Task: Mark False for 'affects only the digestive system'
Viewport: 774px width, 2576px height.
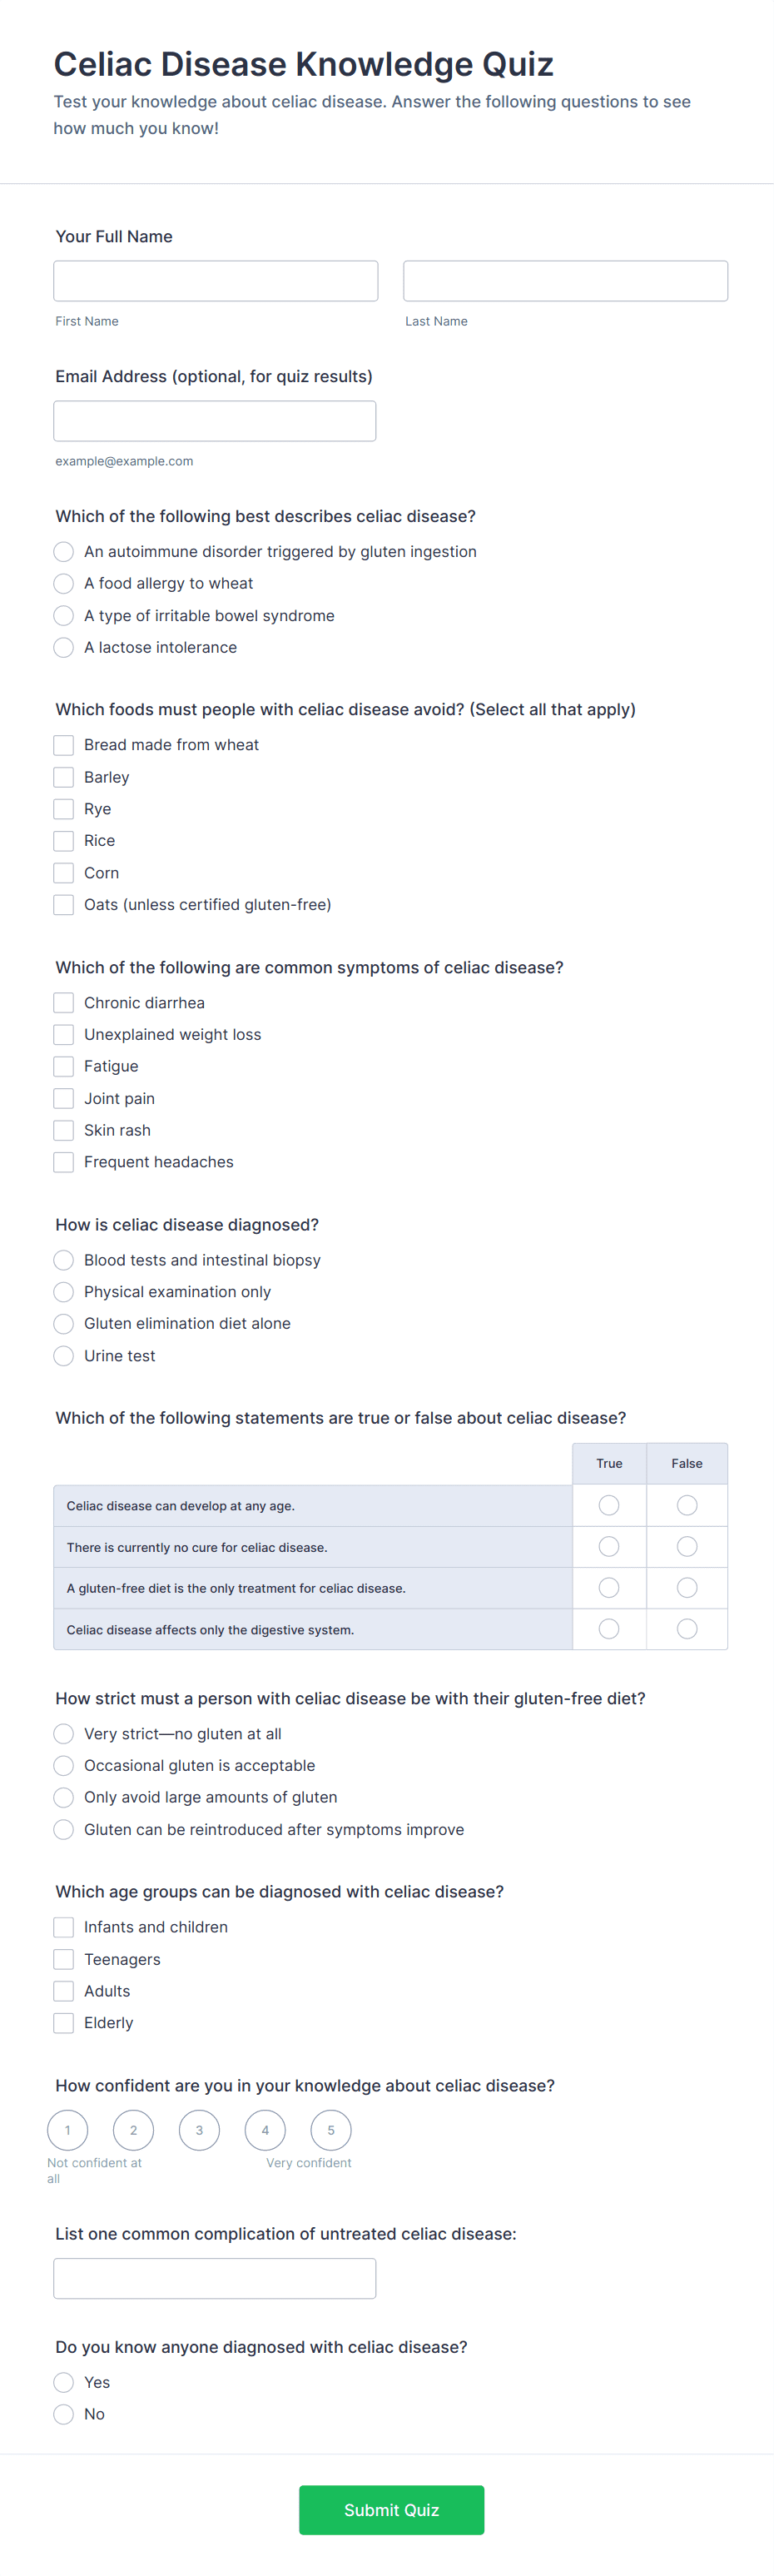Action: (x=687, y=1629)
